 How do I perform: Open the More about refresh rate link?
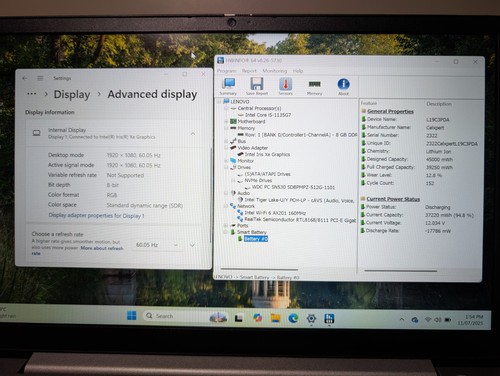coord(102,248)
